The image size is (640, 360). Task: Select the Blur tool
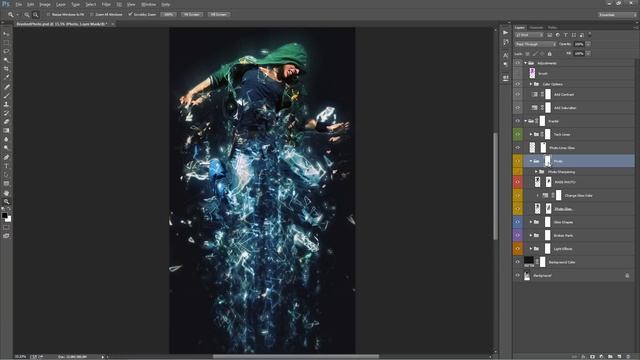pyautogui.click(x=6, y=139)
